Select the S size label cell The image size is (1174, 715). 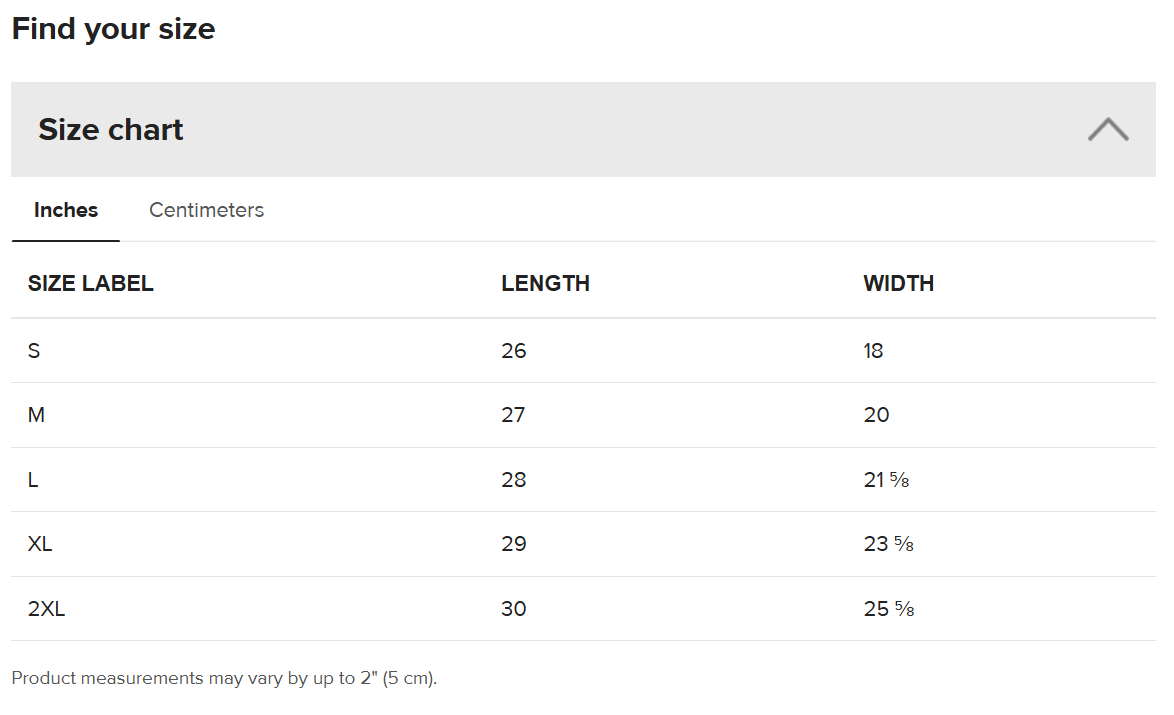click(34, 351)
